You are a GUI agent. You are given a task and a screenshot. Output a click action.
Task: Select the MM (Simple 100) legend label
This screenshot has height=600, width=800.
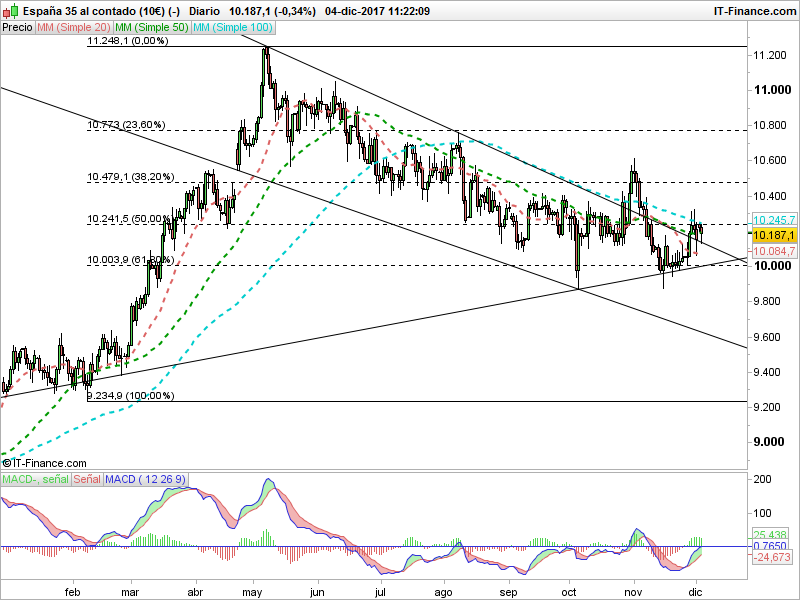[233, 28]
